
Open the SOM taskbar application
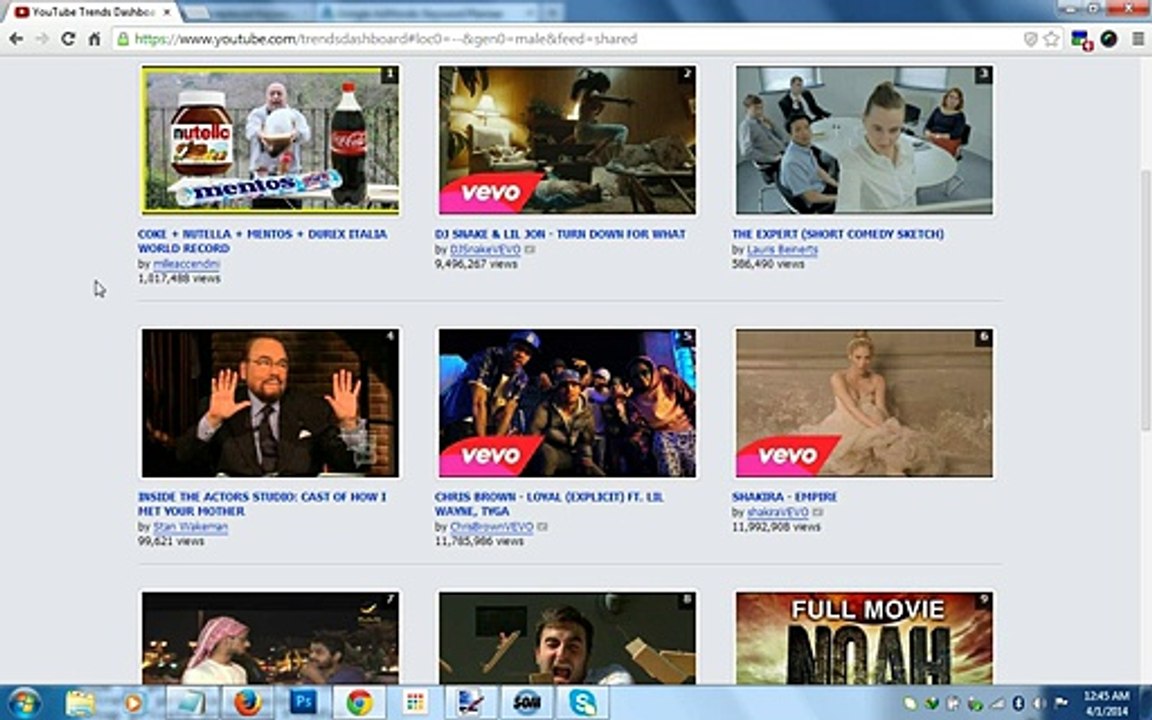[527, 703]
